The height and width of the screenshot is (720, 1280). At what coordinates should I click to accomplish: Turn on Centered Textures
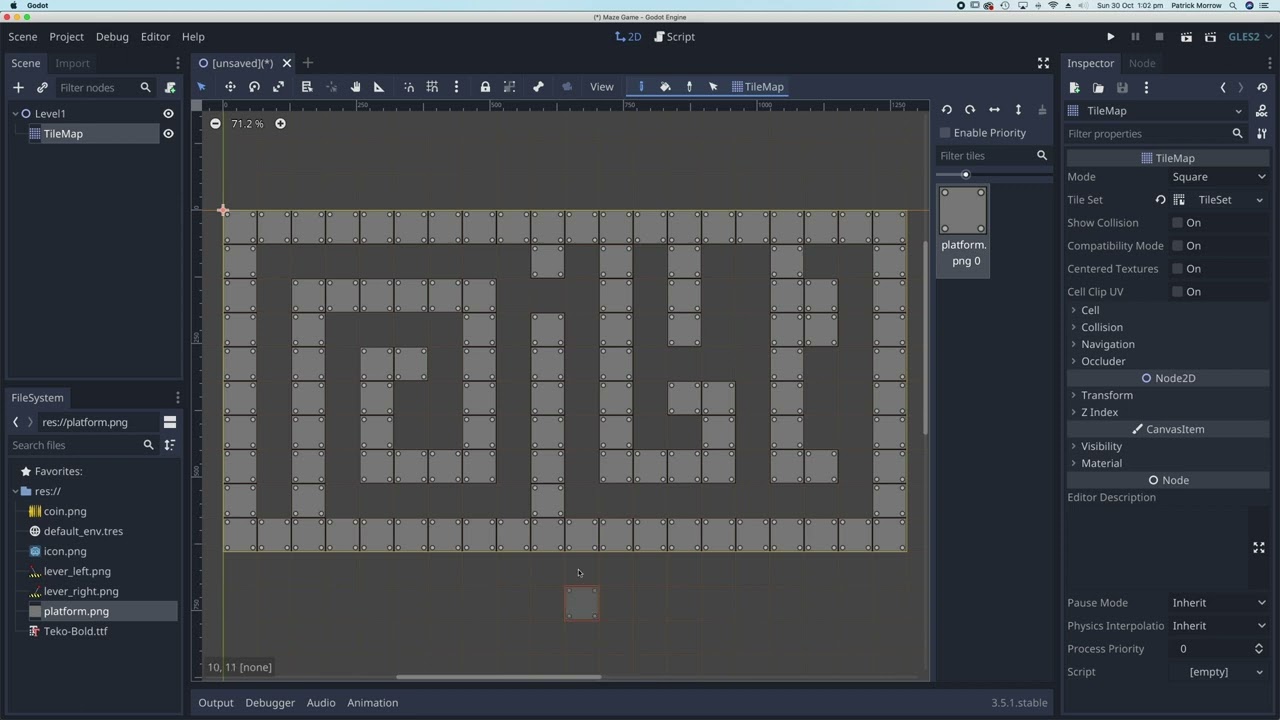[1178, 269]
